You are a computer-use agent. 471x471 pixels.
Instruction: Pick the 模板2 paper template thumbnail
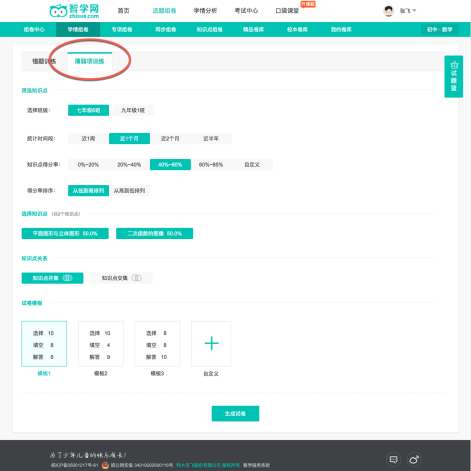[x=101, y=344]
